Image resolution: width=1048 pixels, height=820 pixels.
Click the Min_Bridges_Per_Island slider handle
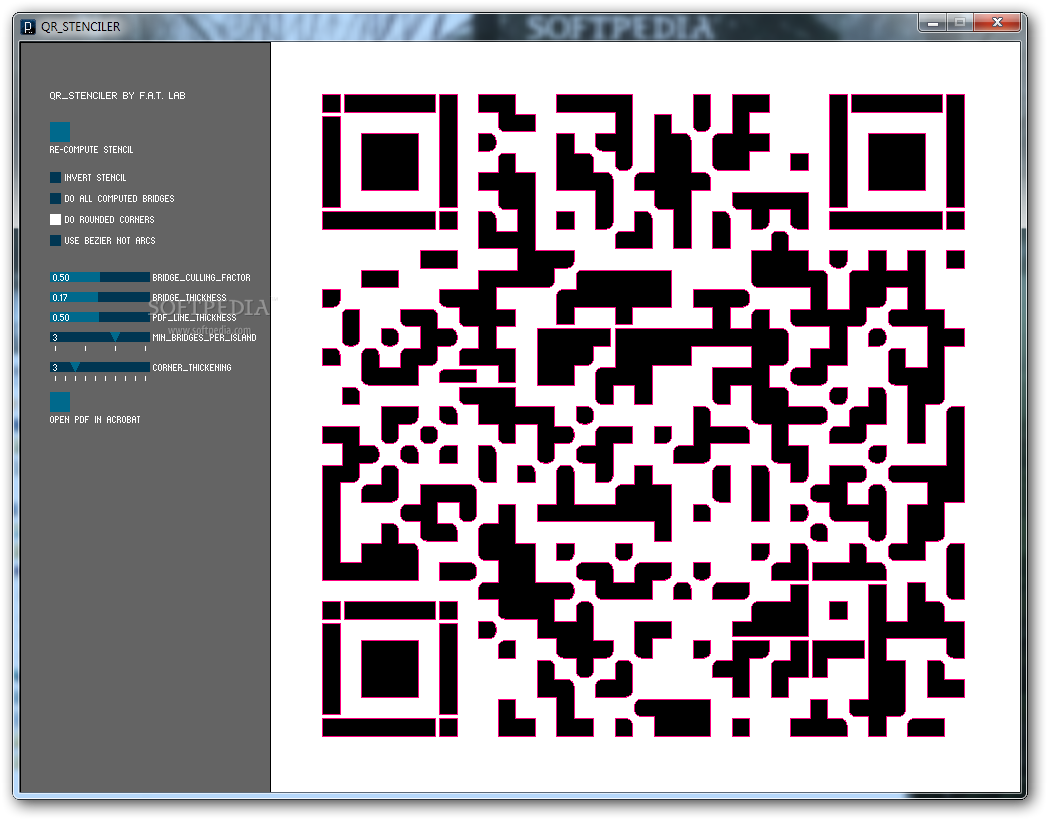coord(115,337)
